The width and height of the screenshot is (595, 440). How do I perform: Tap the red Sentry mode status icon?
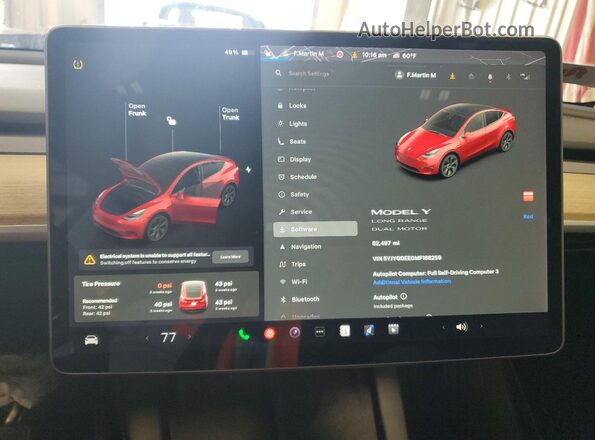pyautogui.click(x=340, y=55)
